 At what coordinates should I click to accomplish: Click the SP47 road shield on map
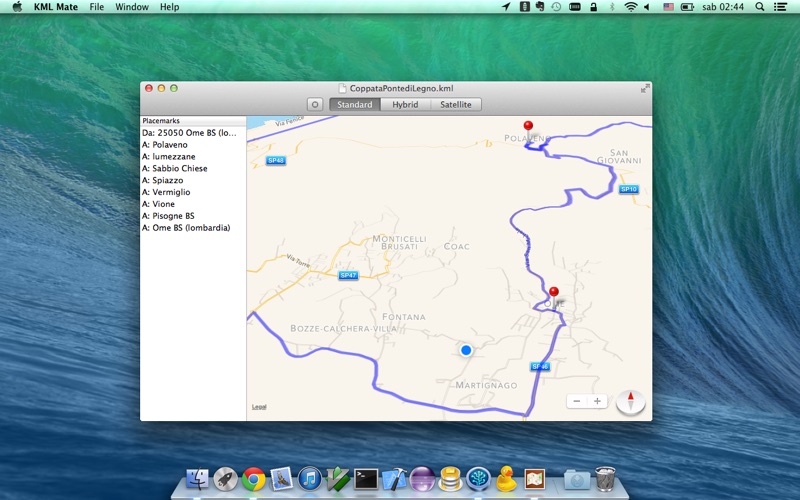point(348,276)
